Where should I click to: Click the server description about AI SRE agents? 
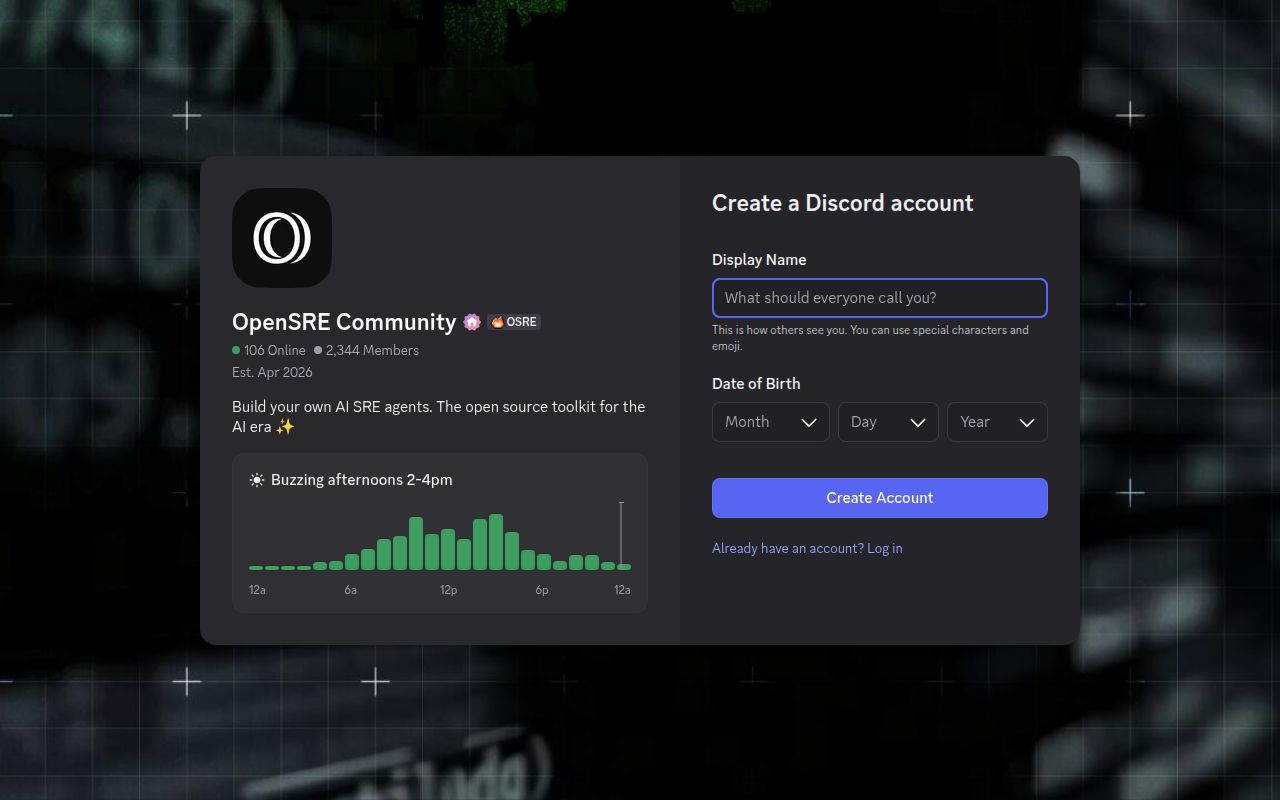click(x=438, y=416)
